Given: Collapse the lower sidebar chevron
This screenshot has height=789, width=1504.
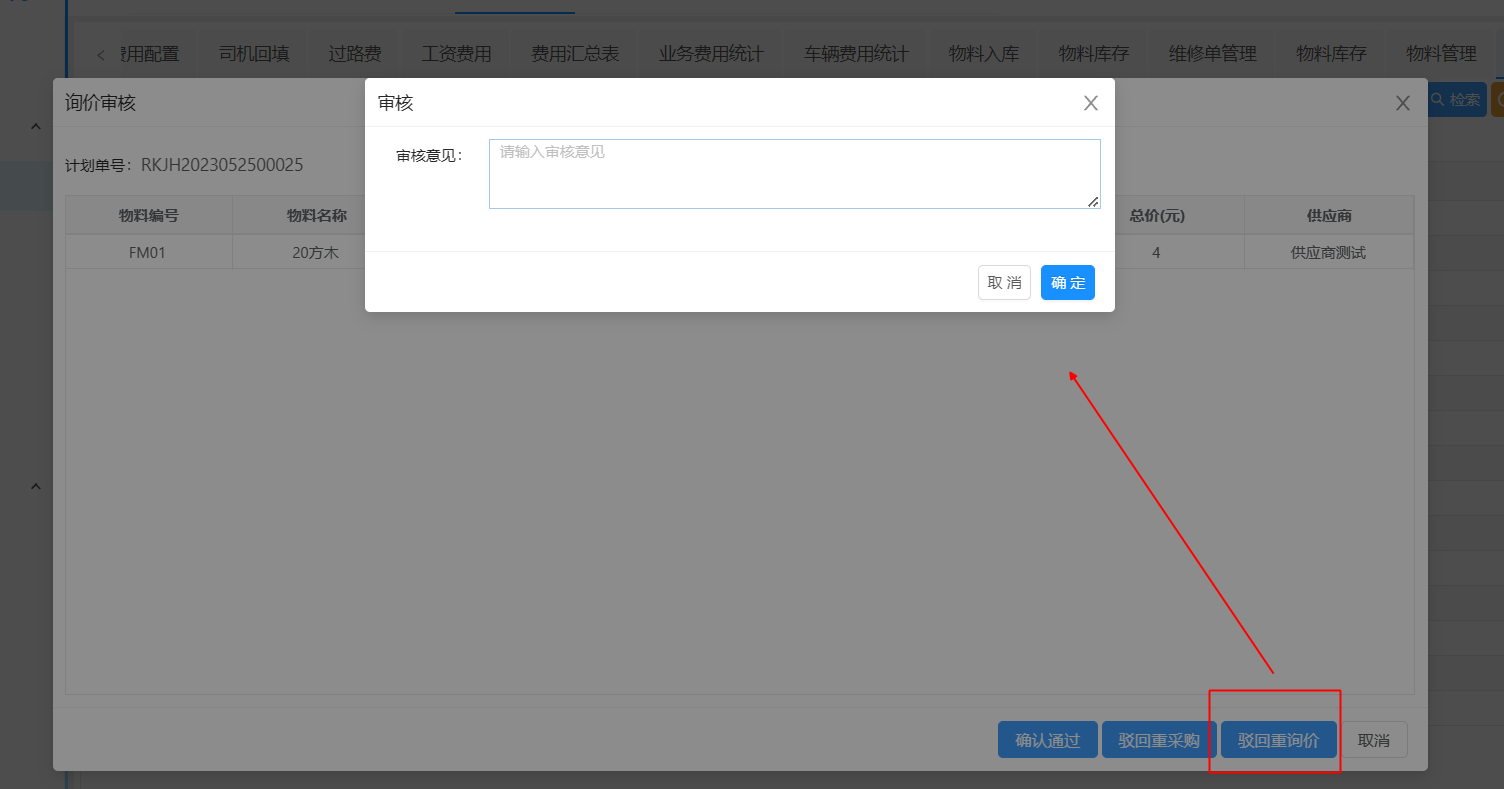Looking at the screenshot, I should (x=35, y=487).
